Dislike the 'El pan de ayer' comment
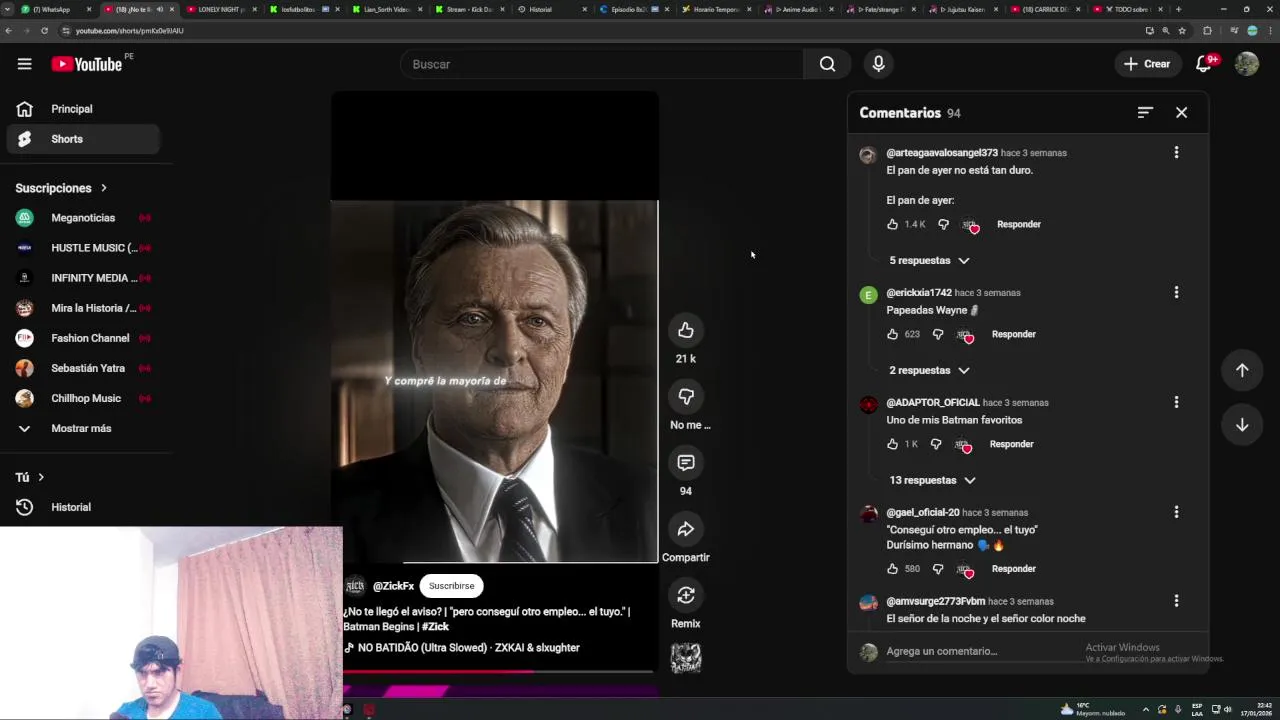Viewport: 1280px width, 720px height. point(943,224)
